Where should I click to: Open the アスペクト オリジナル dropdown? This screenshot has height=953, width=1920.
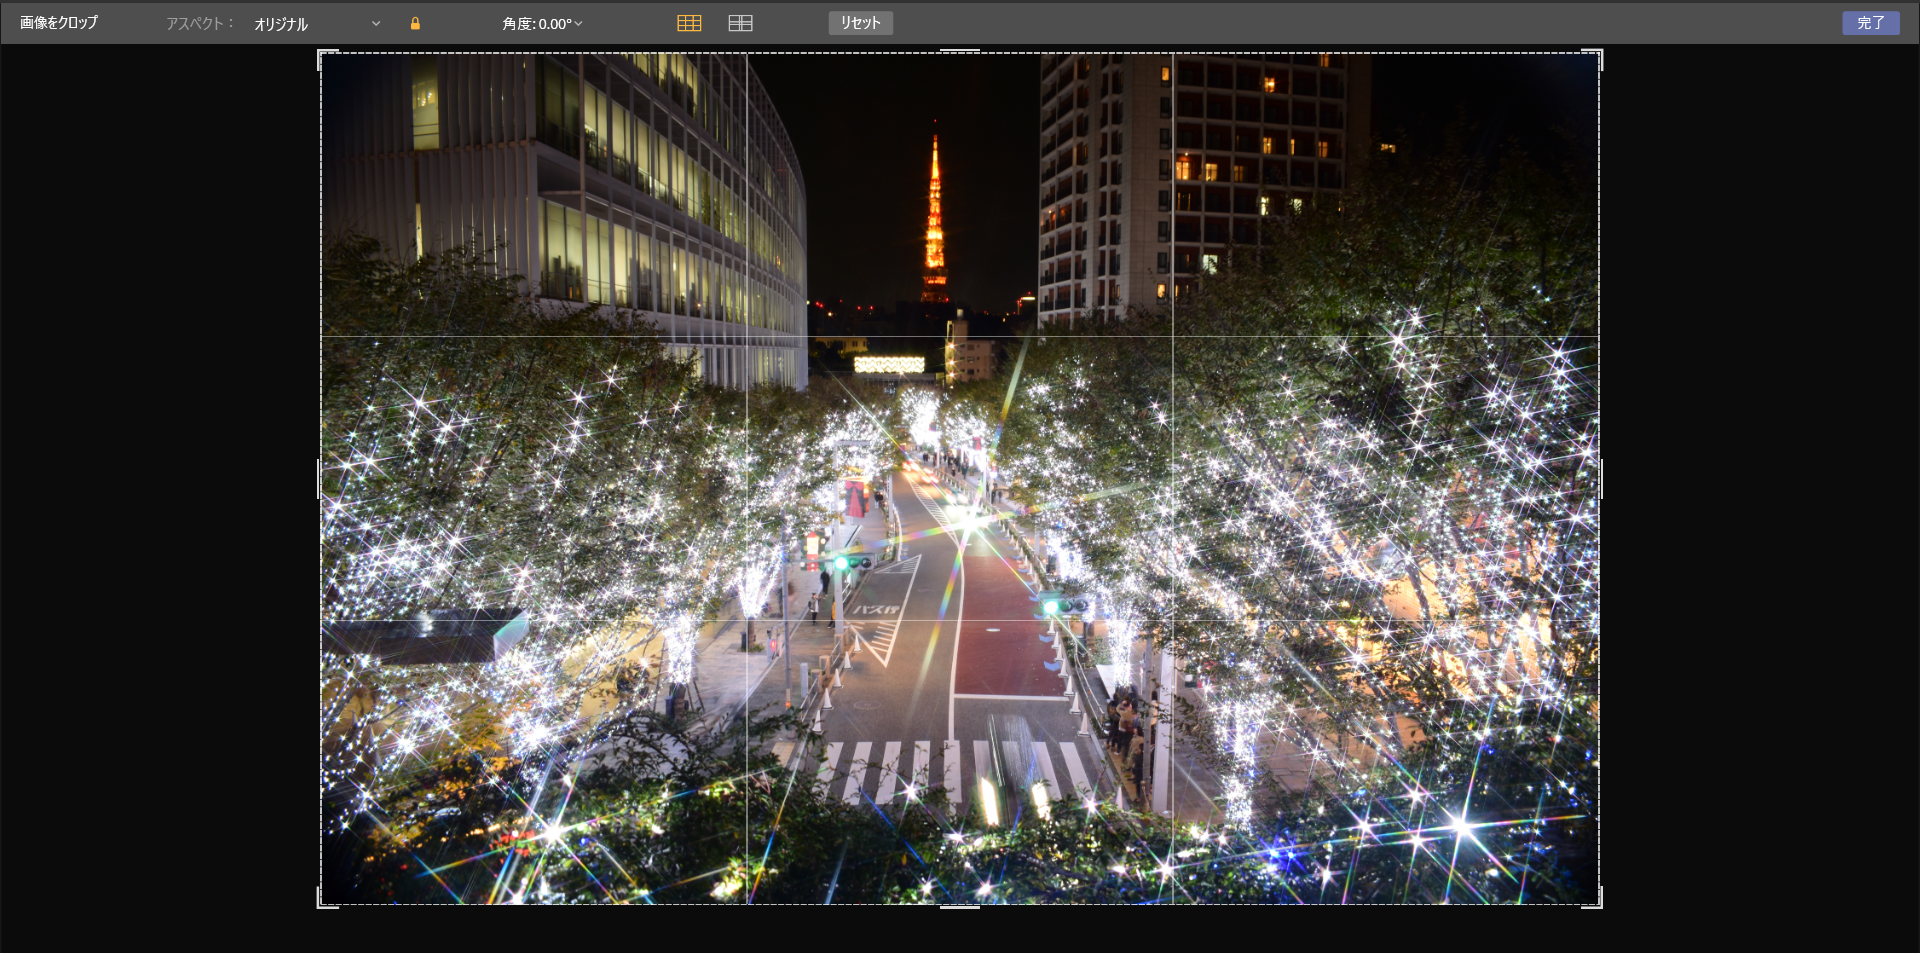coord(375,23)
